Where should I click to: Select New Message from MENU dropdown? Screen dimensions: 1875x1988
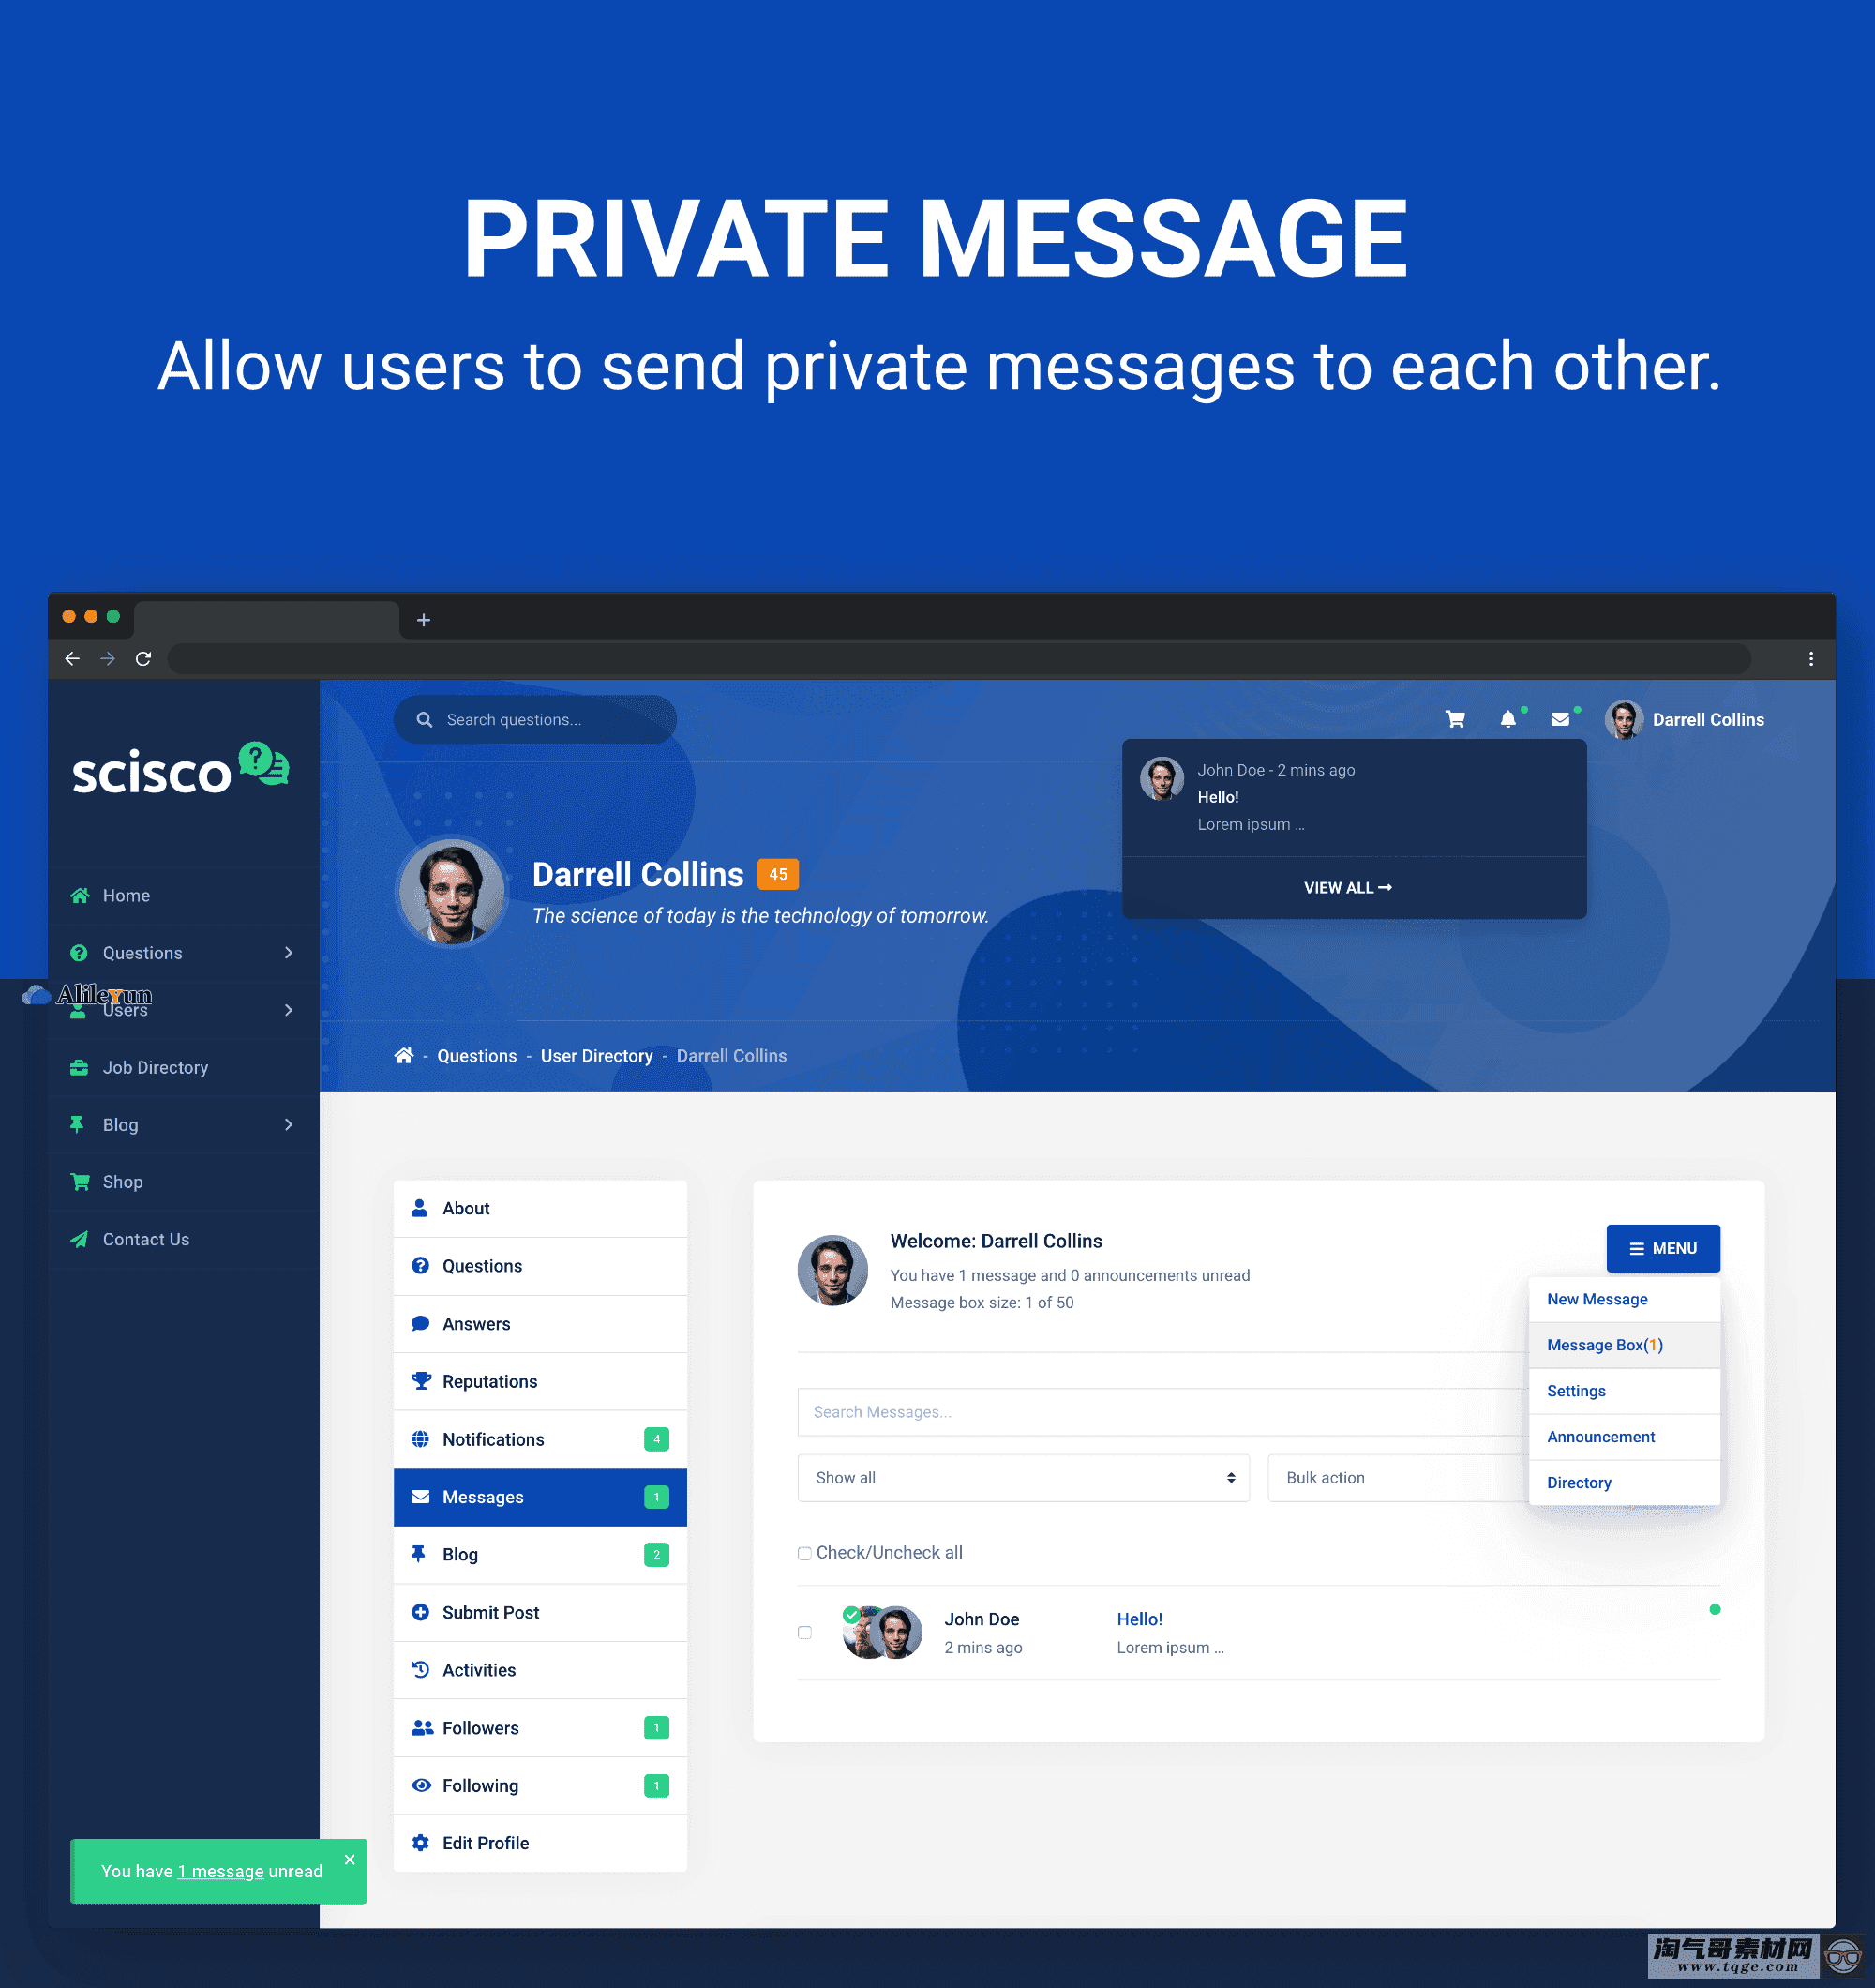pyautogui.click(x=1598, y=1299)
